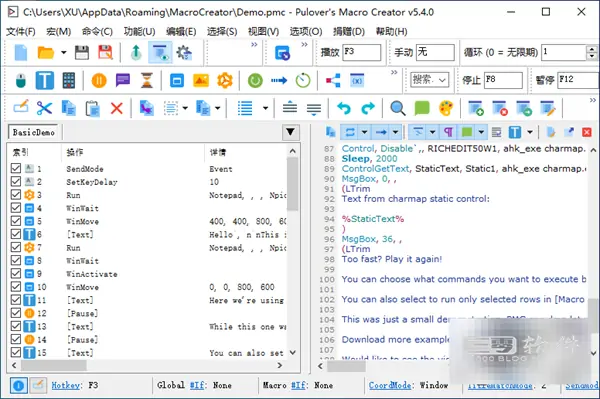Delete selected rows red X icon
This screenshot has width=600, height=399.
[x=117, y=108]
